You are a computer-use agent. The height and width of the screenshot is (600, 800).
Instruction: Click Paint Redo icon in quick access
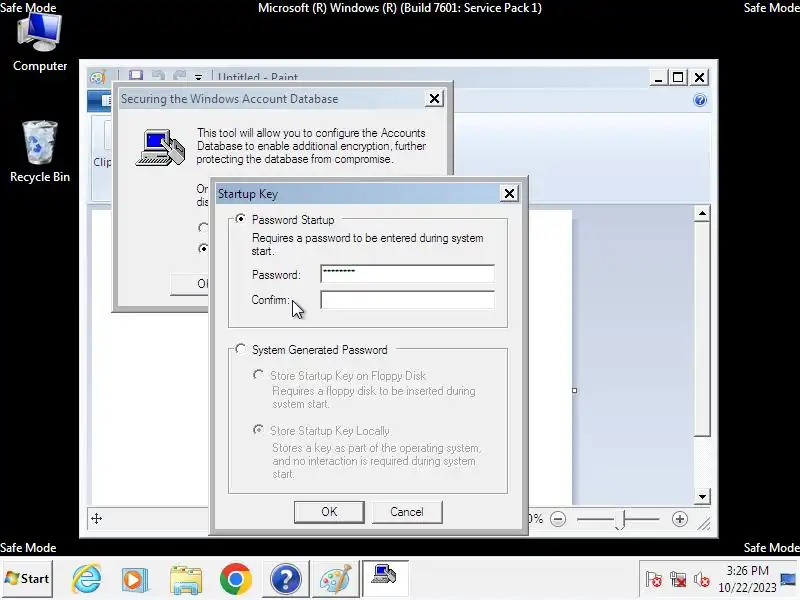pos(180,76)
